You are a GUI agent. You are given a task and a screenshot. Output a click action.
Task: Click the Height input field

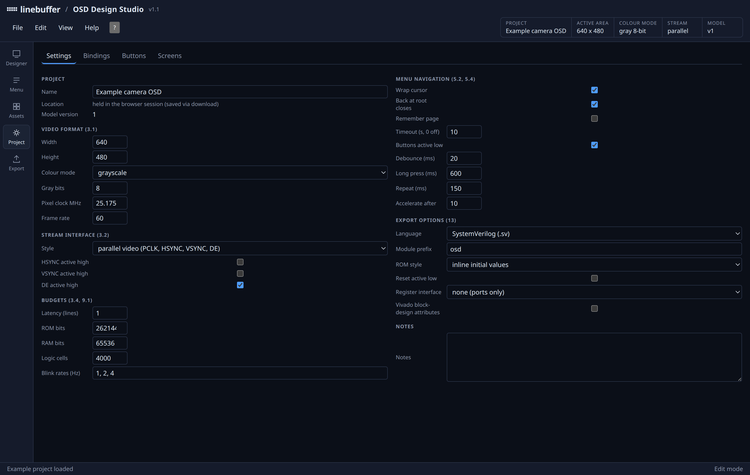(x=110, y=157)
